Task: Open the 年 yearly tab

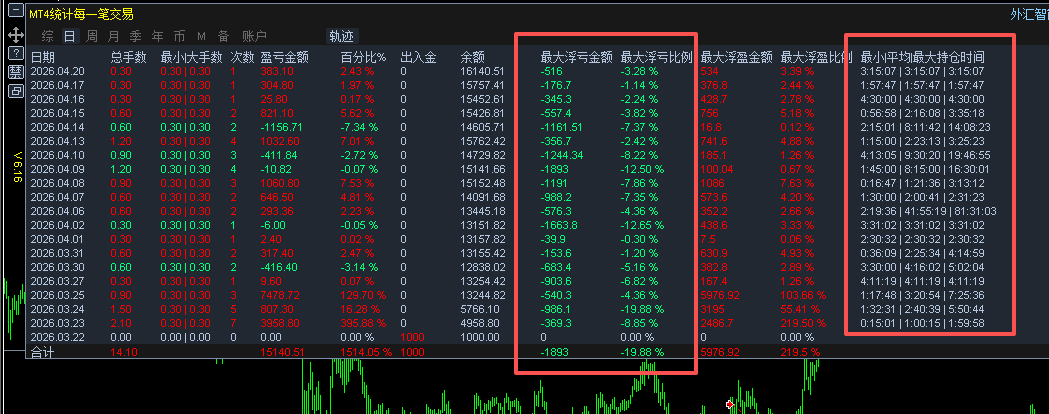Action: point(157,36)
